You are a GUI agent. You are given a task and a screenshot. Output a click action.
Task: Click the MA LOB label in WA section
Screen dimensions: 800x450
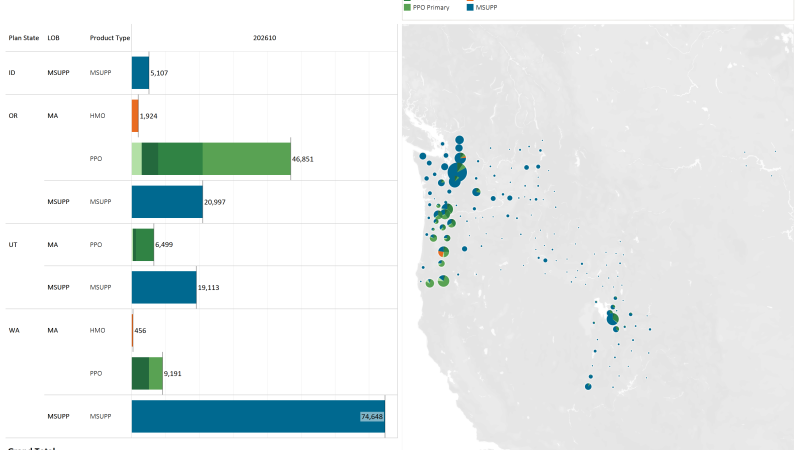tap(53, 331)
